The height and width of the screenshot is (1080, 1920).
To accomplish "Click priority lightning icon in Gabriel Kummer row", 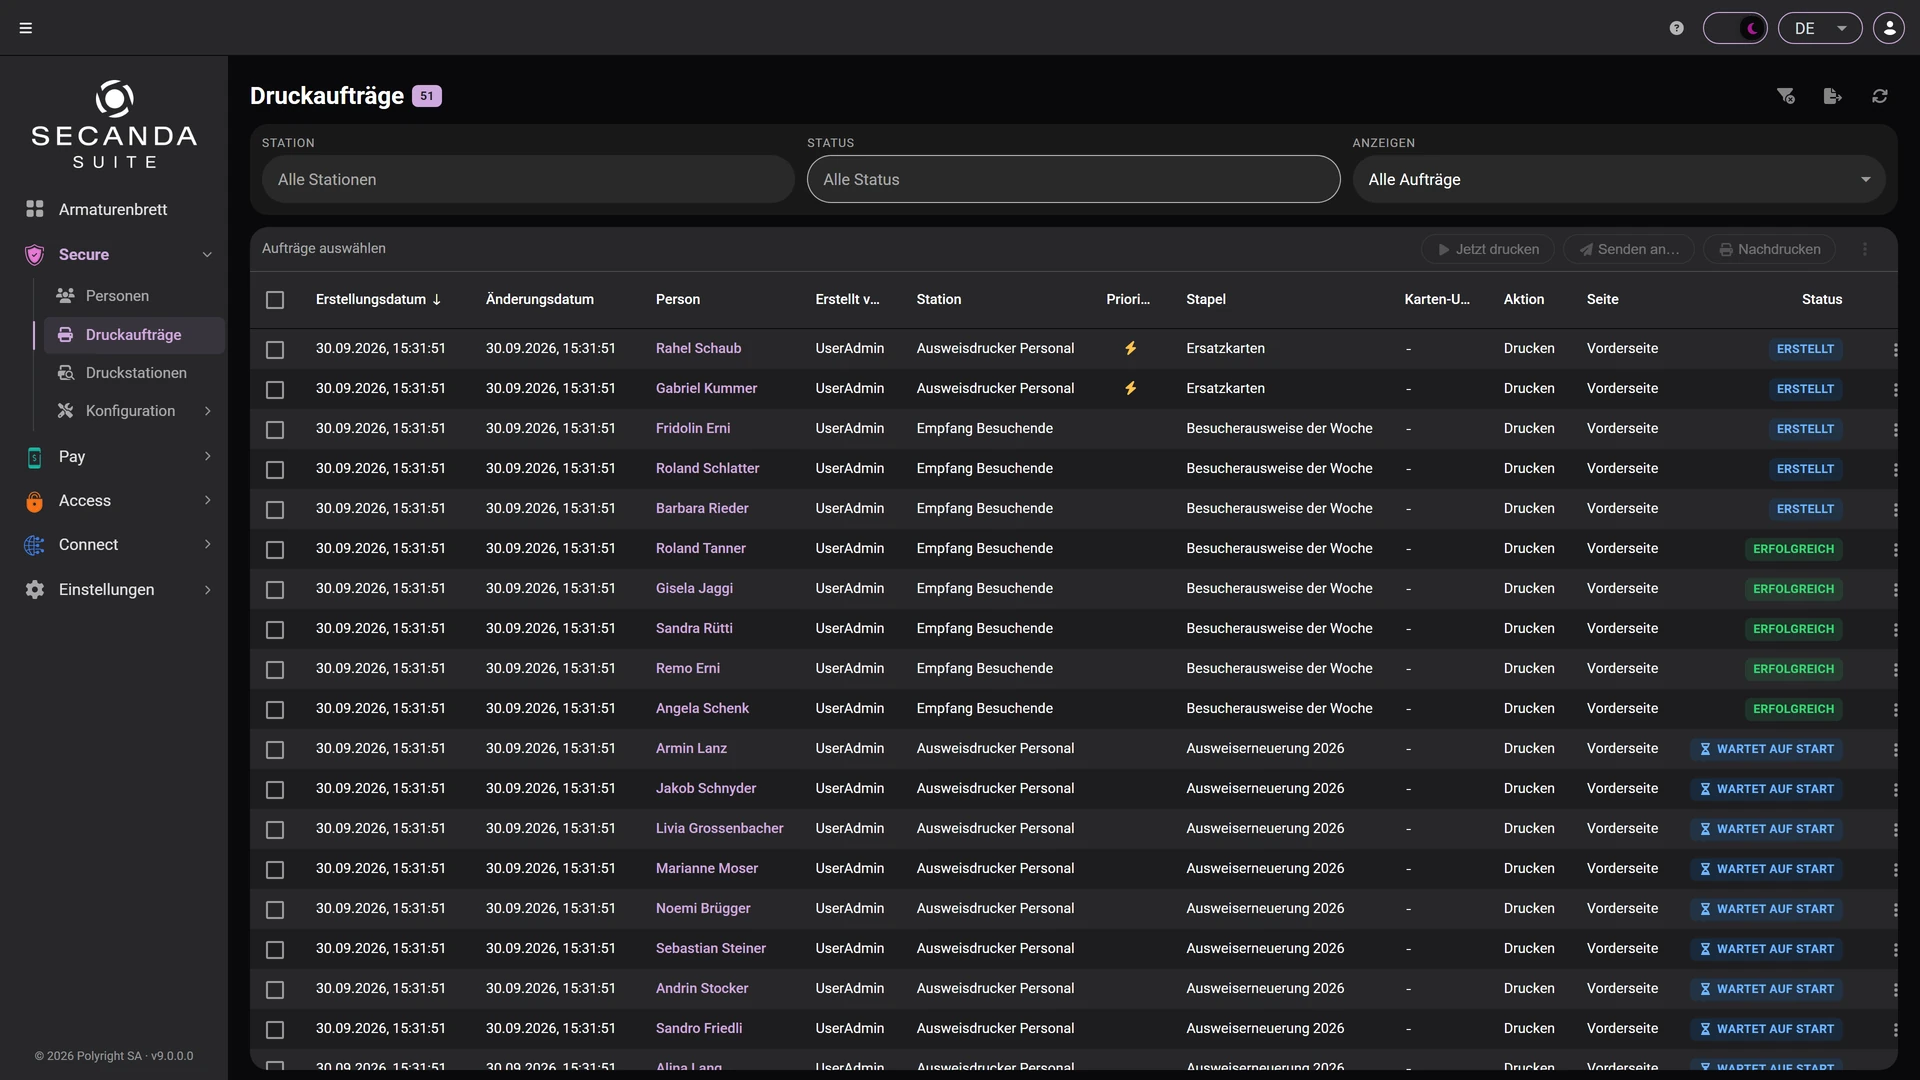I will (x=1130, y=388).
